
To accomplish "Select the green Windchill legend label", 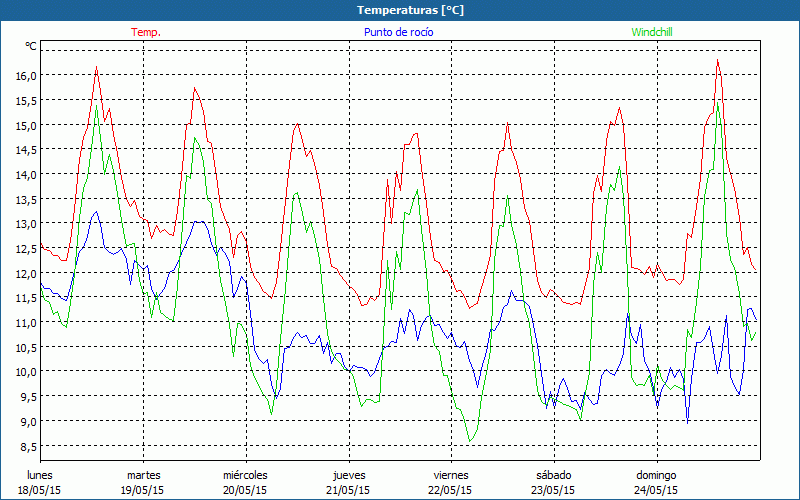I will (652, 32).
